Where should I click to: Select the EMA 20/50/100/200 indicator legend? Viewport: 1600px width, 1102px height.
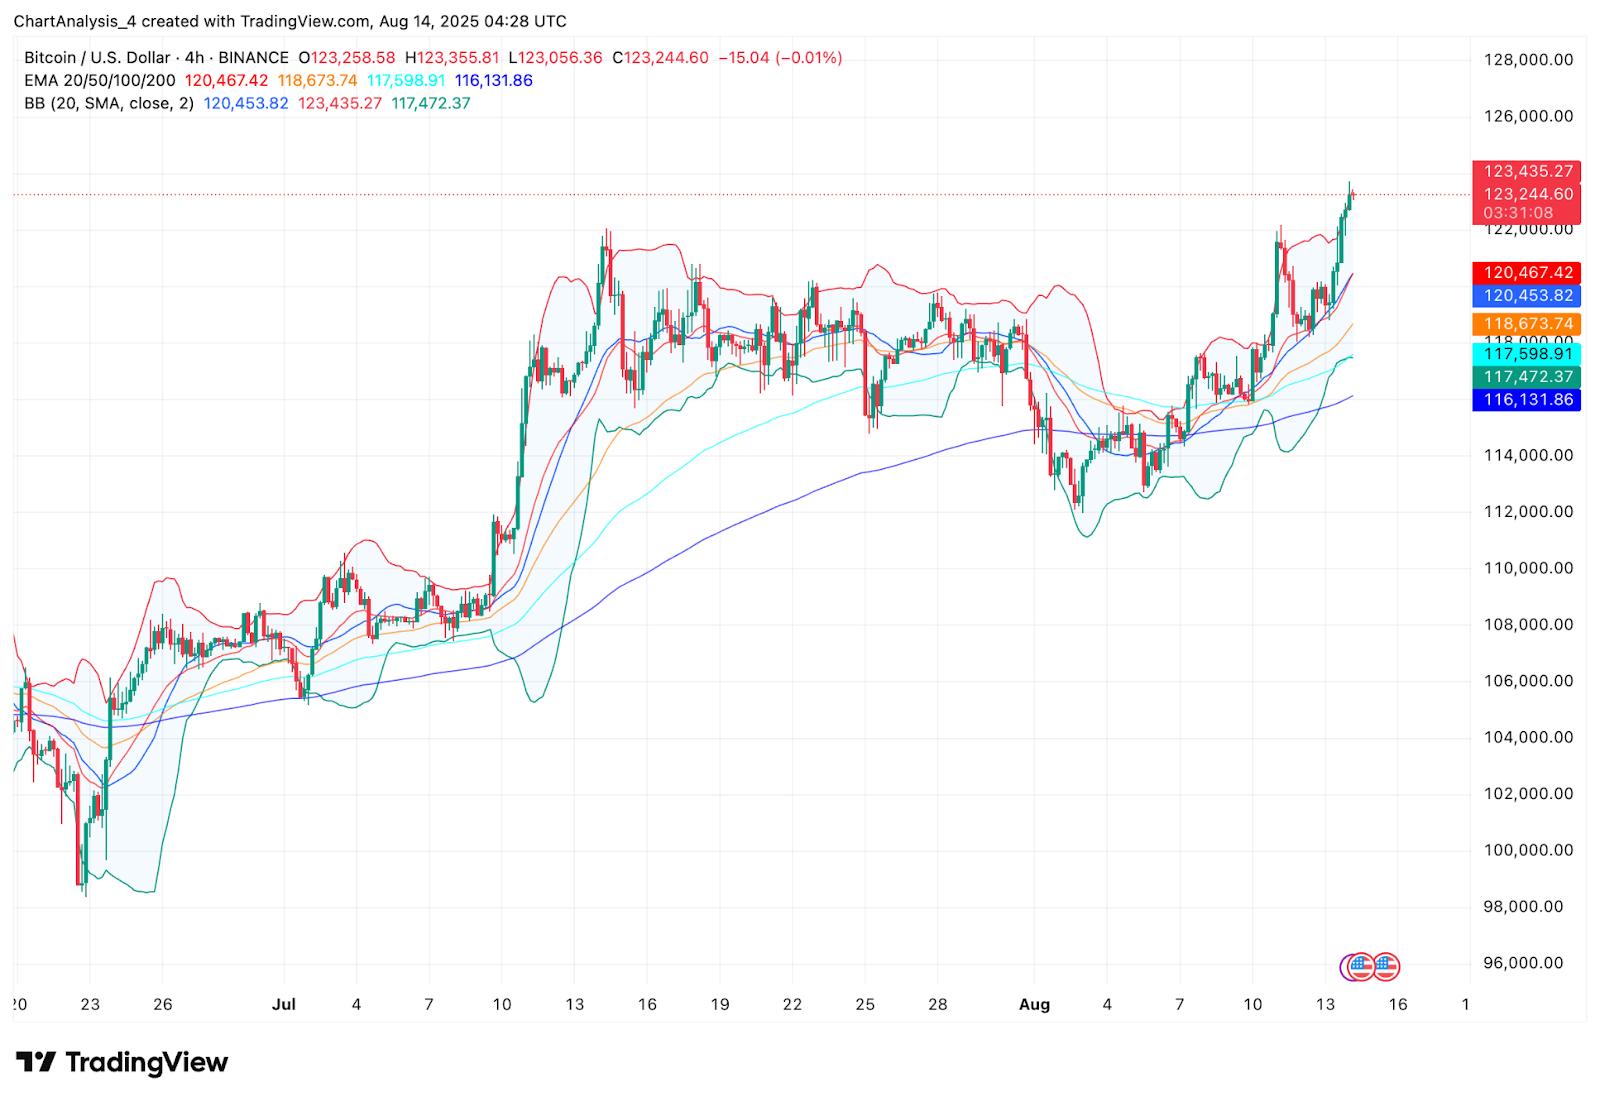coord(100,80)
